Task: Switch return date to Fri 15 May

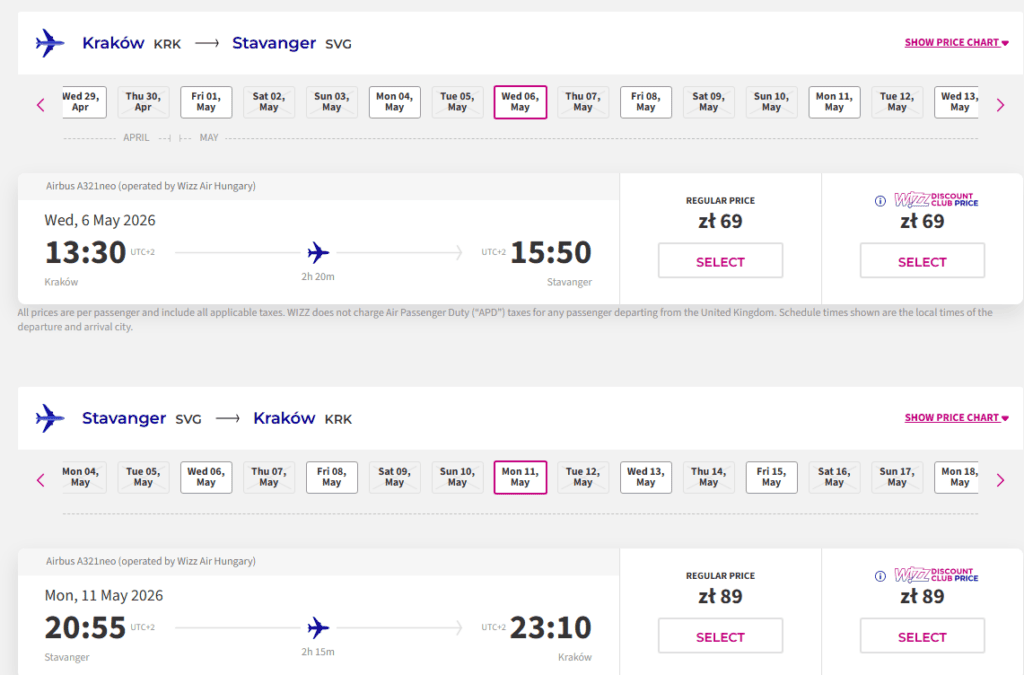Action: click(771, 477)
